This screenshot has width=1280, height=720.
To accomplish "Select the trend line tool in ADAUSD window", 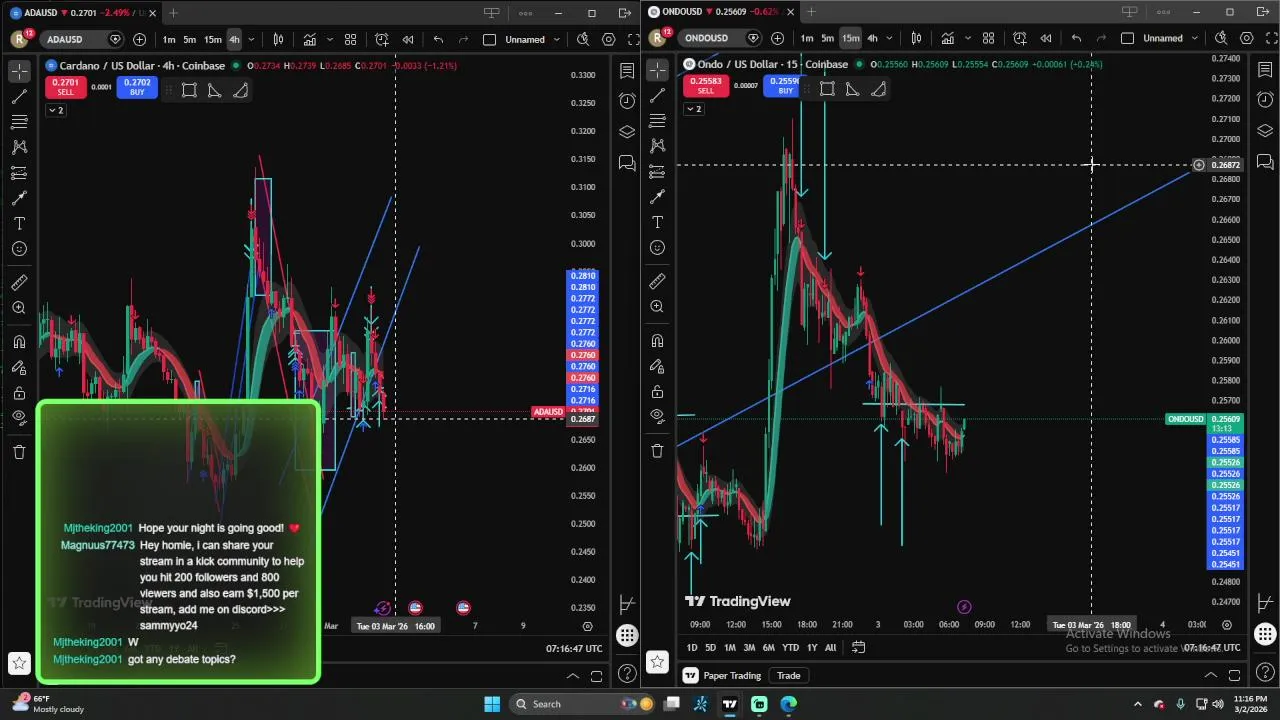I will (x=19, y=97).
